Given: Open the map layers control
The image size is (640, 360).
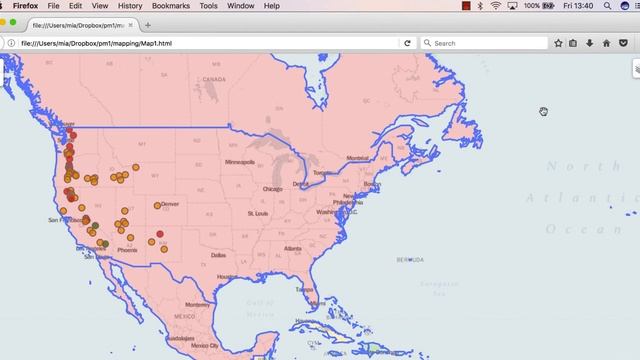Looking at the screenshot, I should pyautogui.click(x=636, y=69).
